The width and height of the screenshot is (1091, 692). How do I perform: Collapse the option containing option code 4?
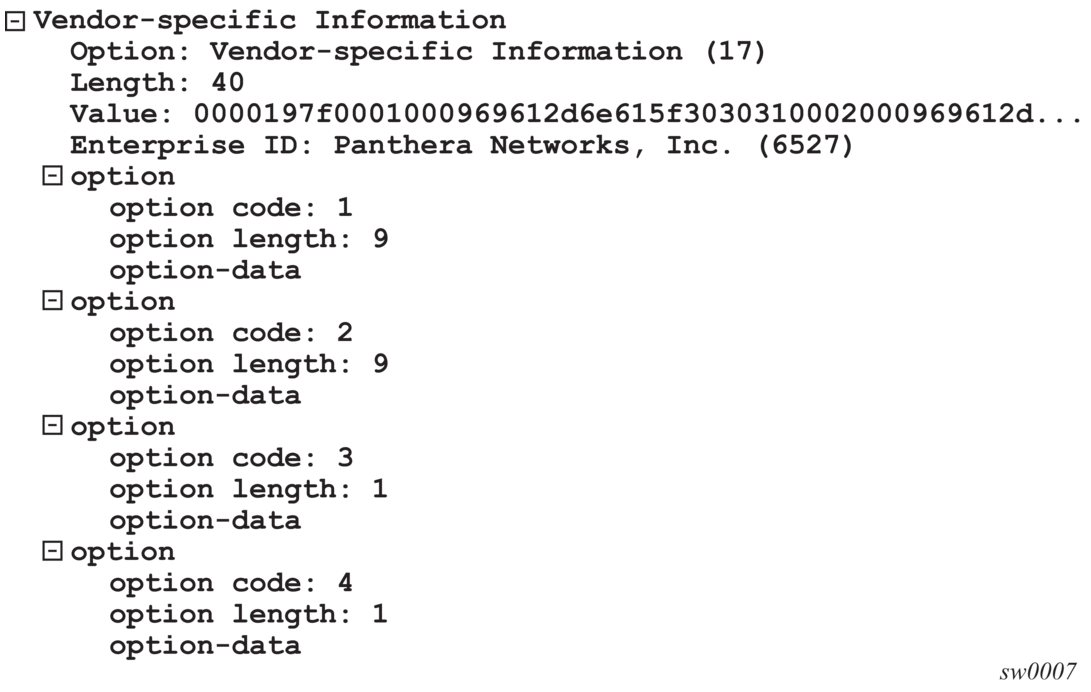(52, 552)
